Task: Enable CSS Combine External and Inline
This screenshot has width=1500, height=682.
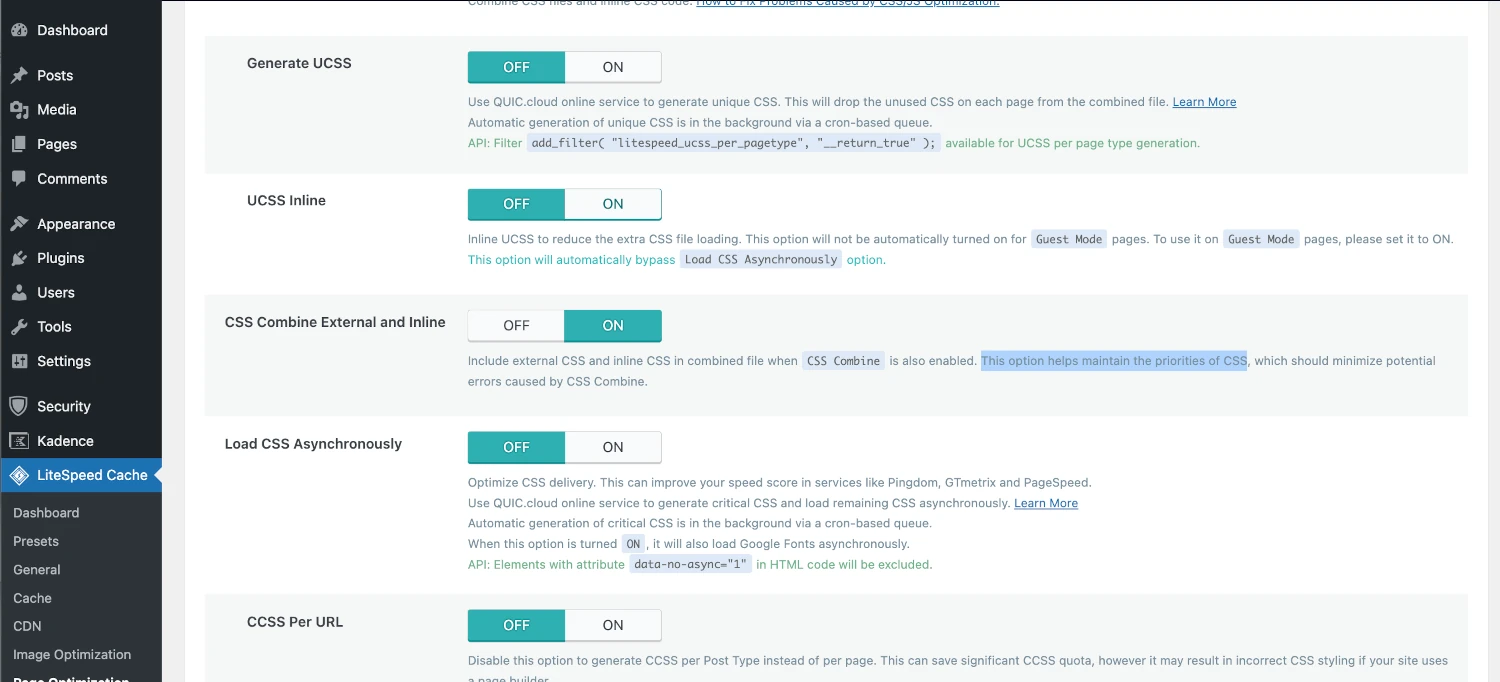Action: coord(613,326)
